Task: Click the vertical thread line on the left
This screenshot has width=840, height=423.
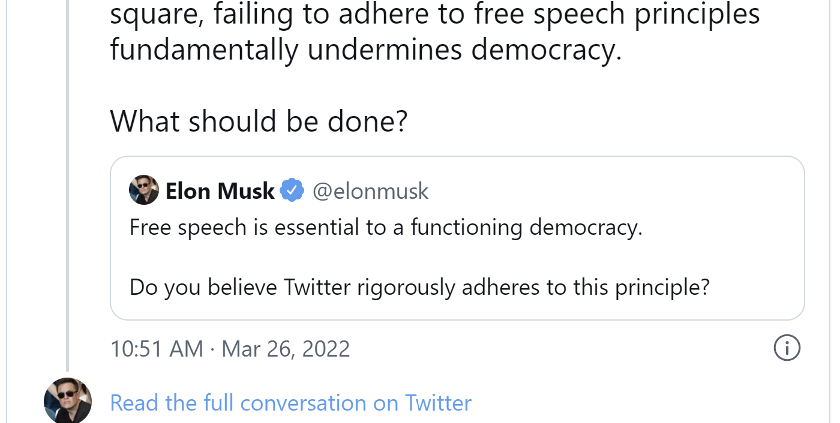Action: point(68,200)
